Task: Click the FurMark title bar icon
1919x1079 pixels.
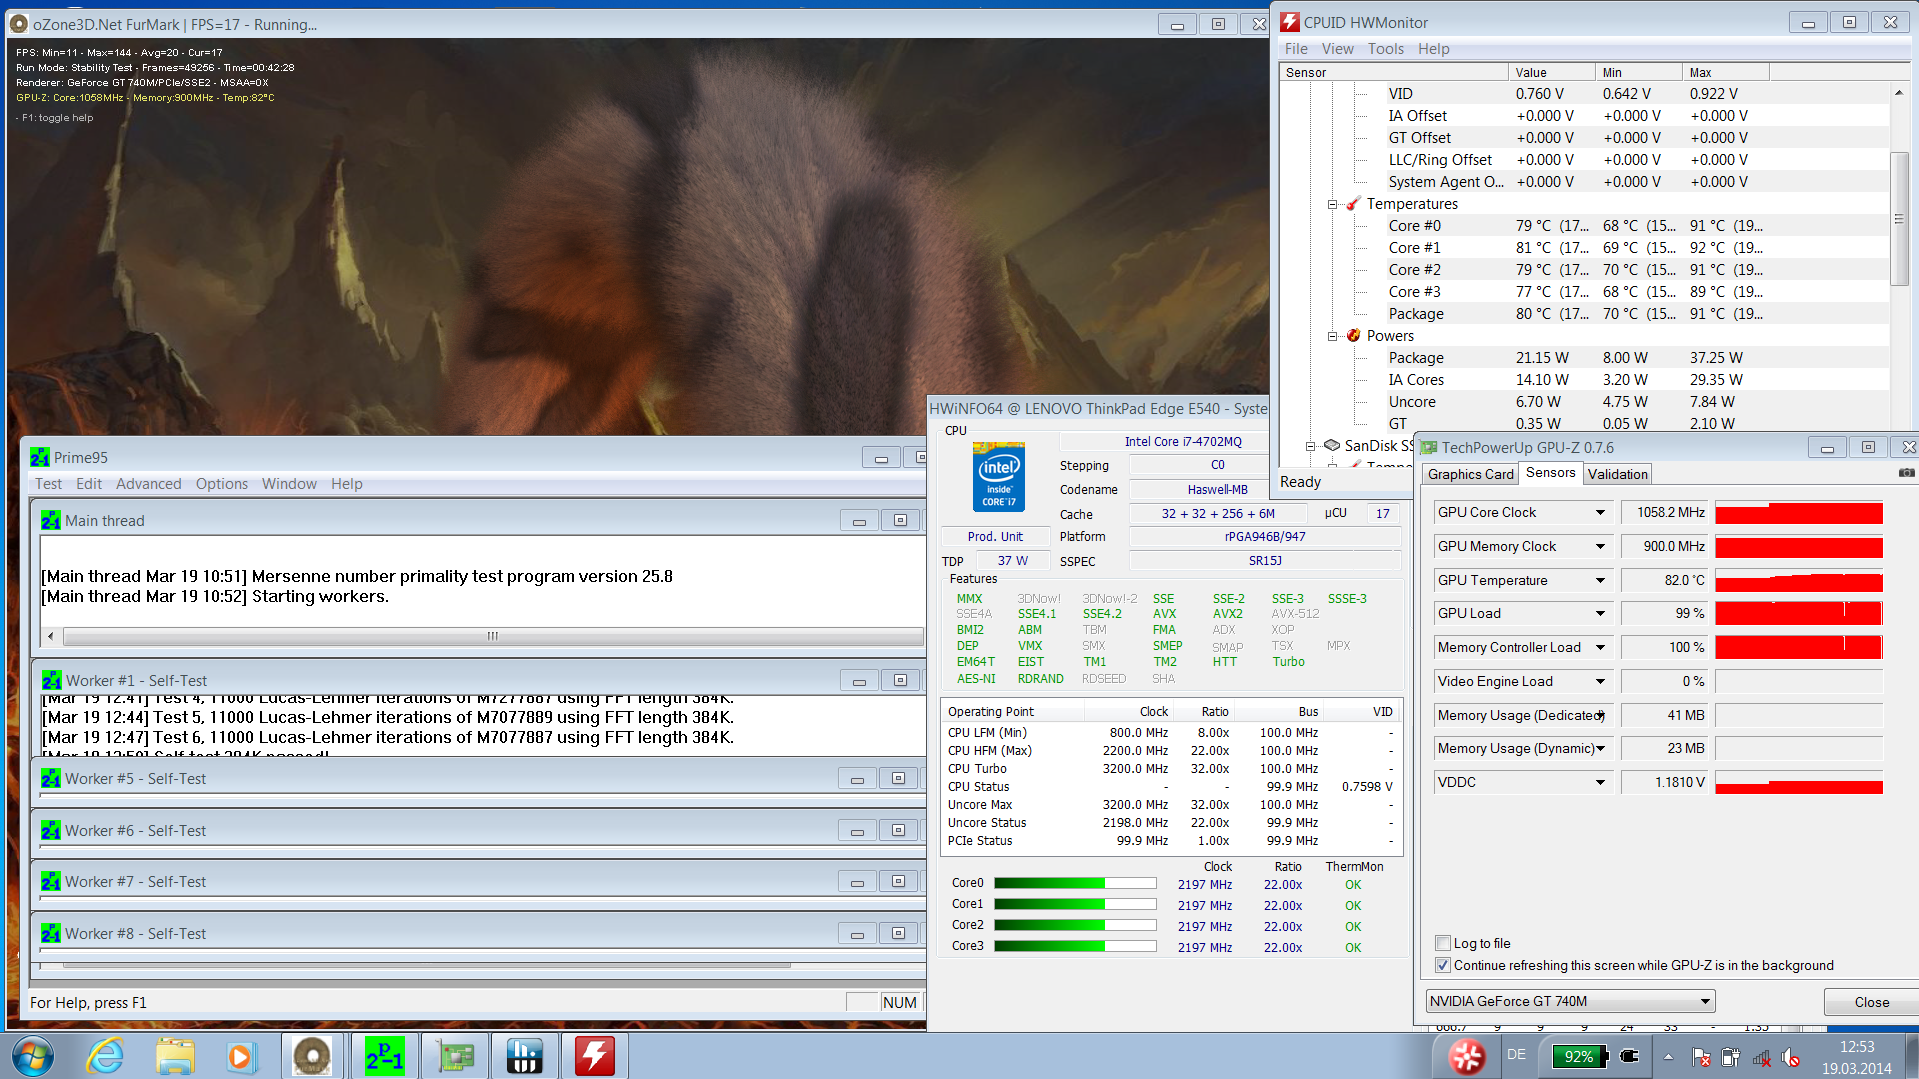Action: [x=18, y=24]
